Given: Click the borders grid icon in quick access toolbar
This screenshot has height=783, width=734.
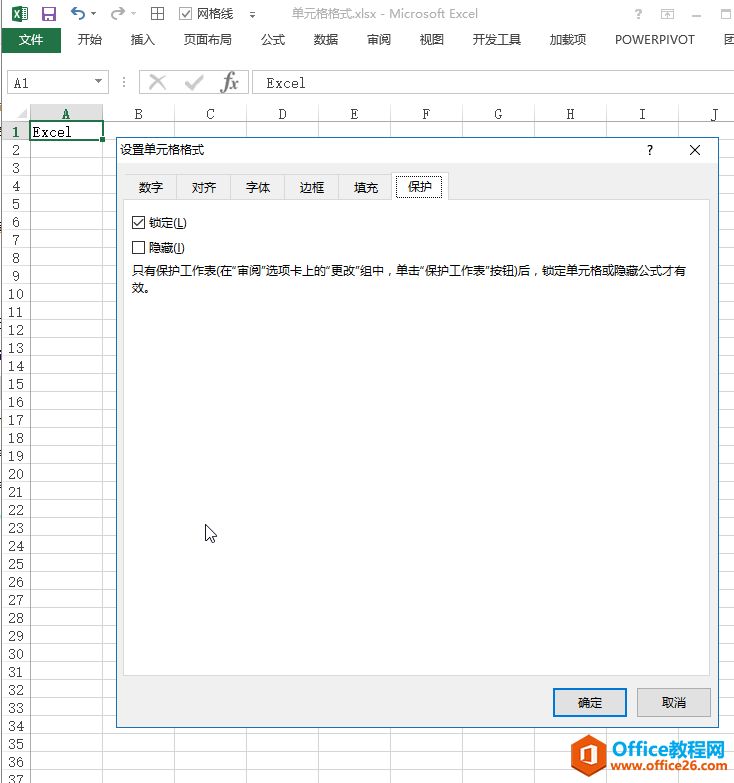Looking at the screenshot, I should pyautogui.click(x=157, y=14).
